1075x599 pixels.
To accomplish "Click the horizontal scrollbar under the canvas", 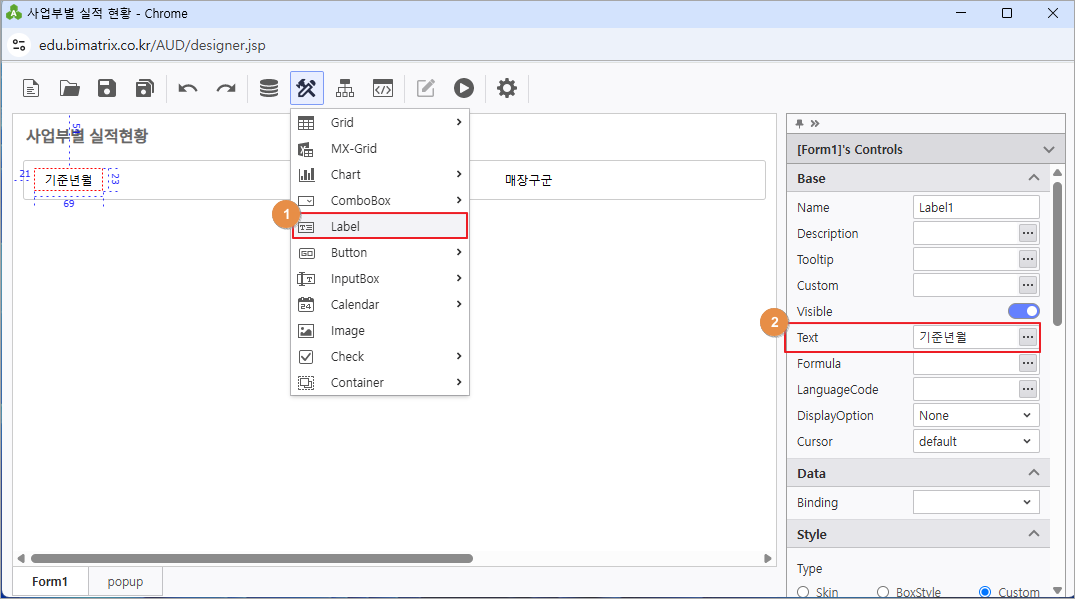I will 250,558.
